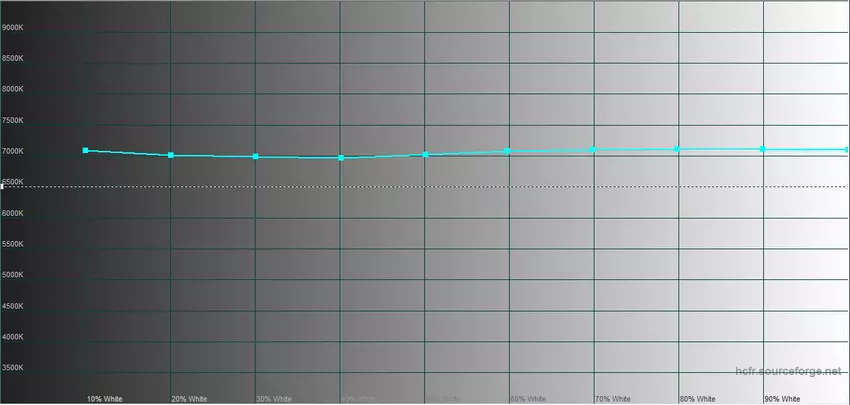850x405 pixels.
Task: Click the cyan marker at 50% White
Action: [x=426, y=154]
